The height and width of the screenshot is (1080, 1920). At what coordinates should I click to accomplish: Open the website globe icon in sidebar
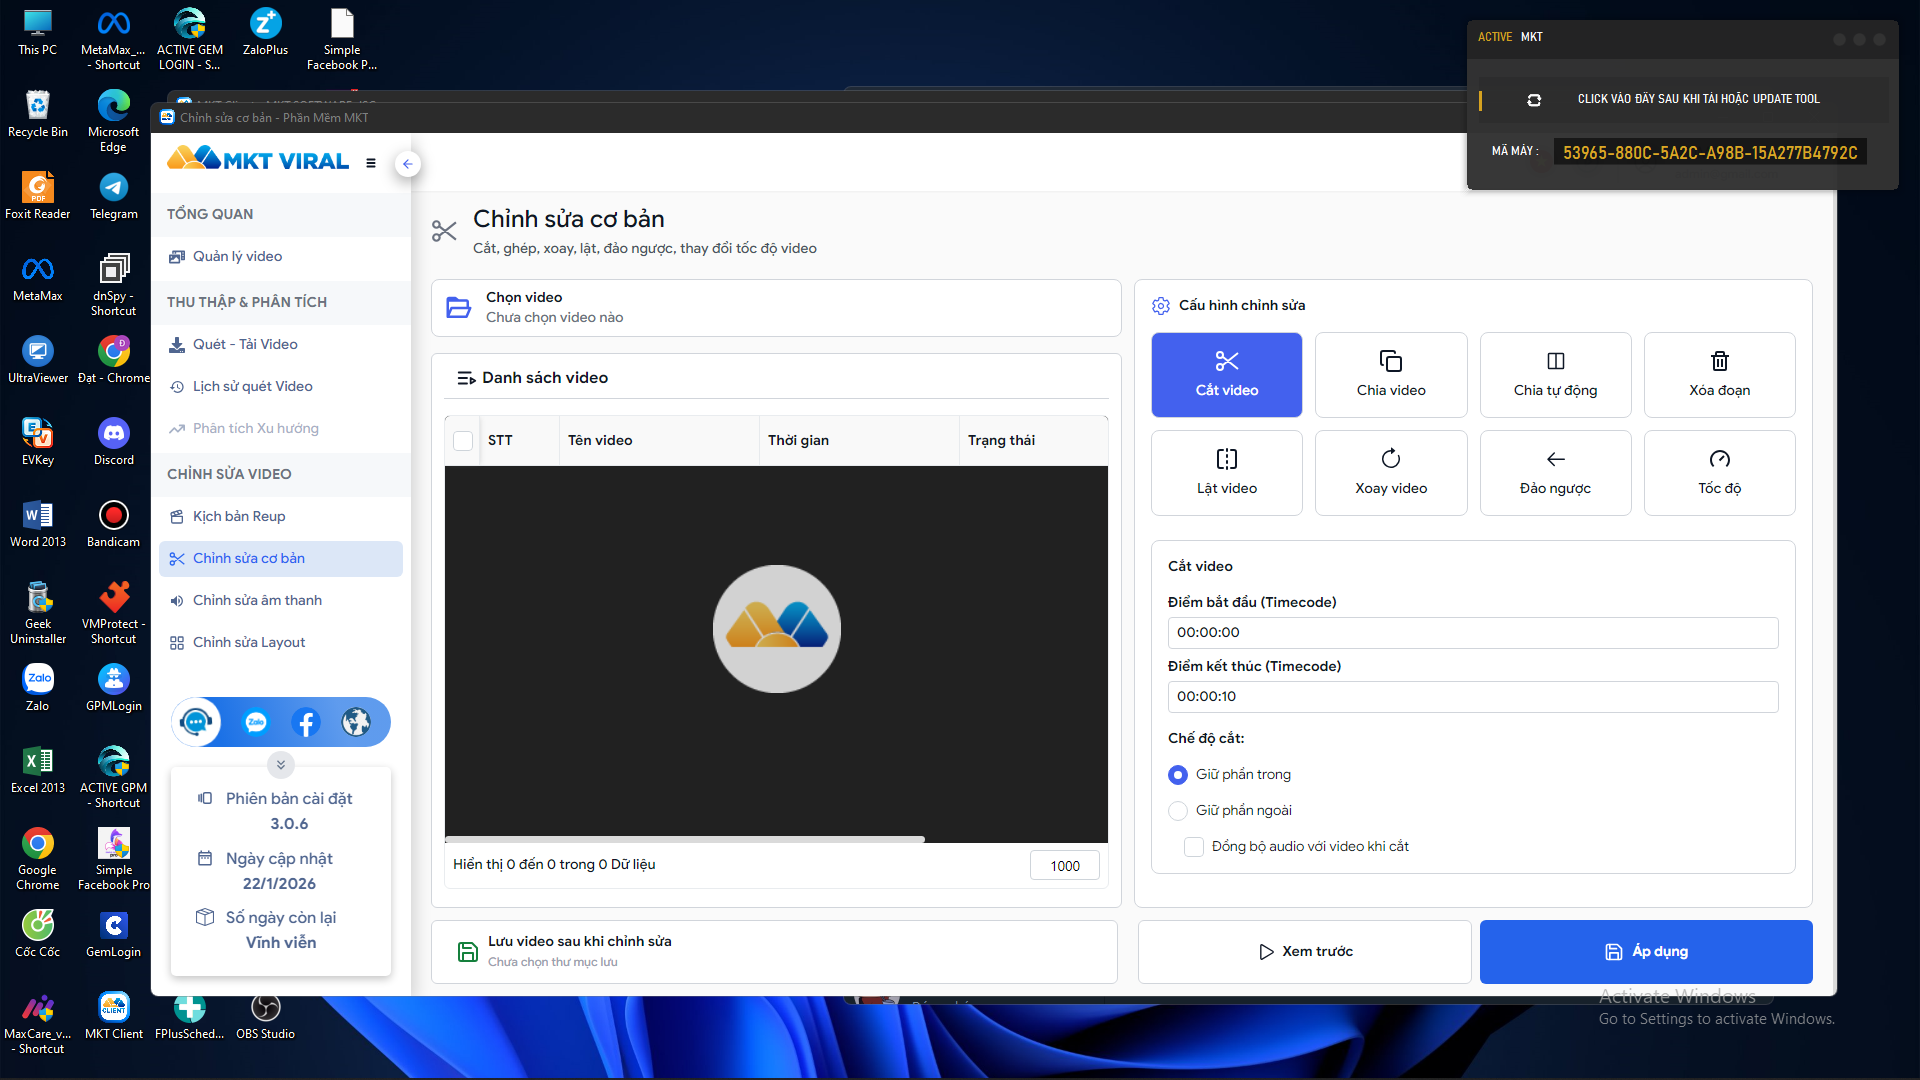point(356,722)
